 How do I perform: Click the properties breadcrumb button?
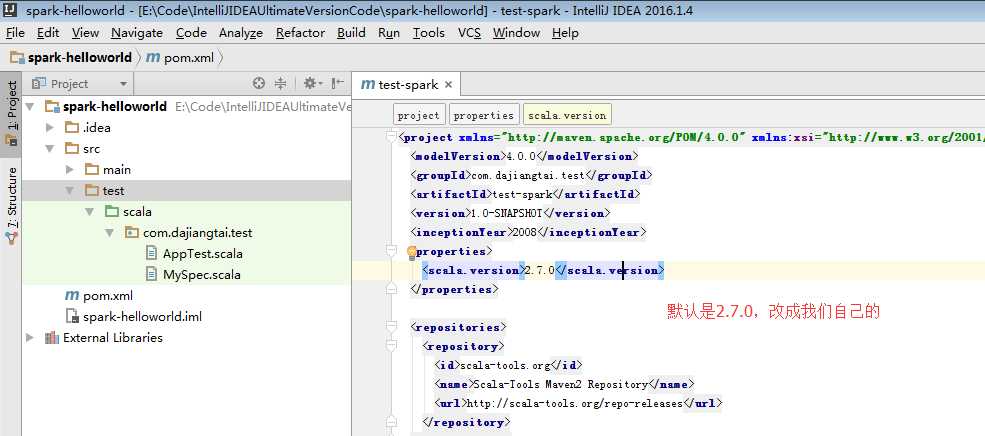click(484, 115)
